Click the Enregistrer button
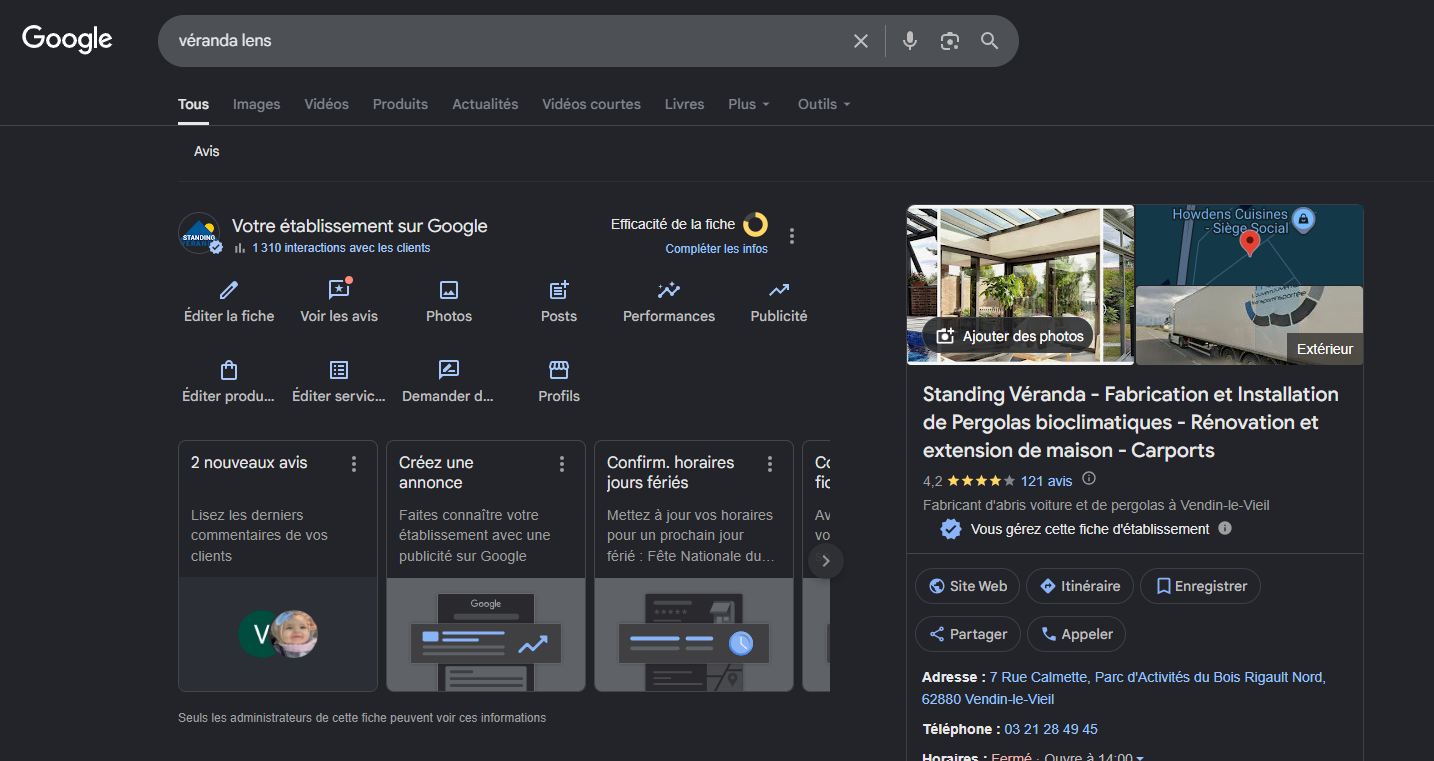 pyautogui.click(x=1200, y=586)
